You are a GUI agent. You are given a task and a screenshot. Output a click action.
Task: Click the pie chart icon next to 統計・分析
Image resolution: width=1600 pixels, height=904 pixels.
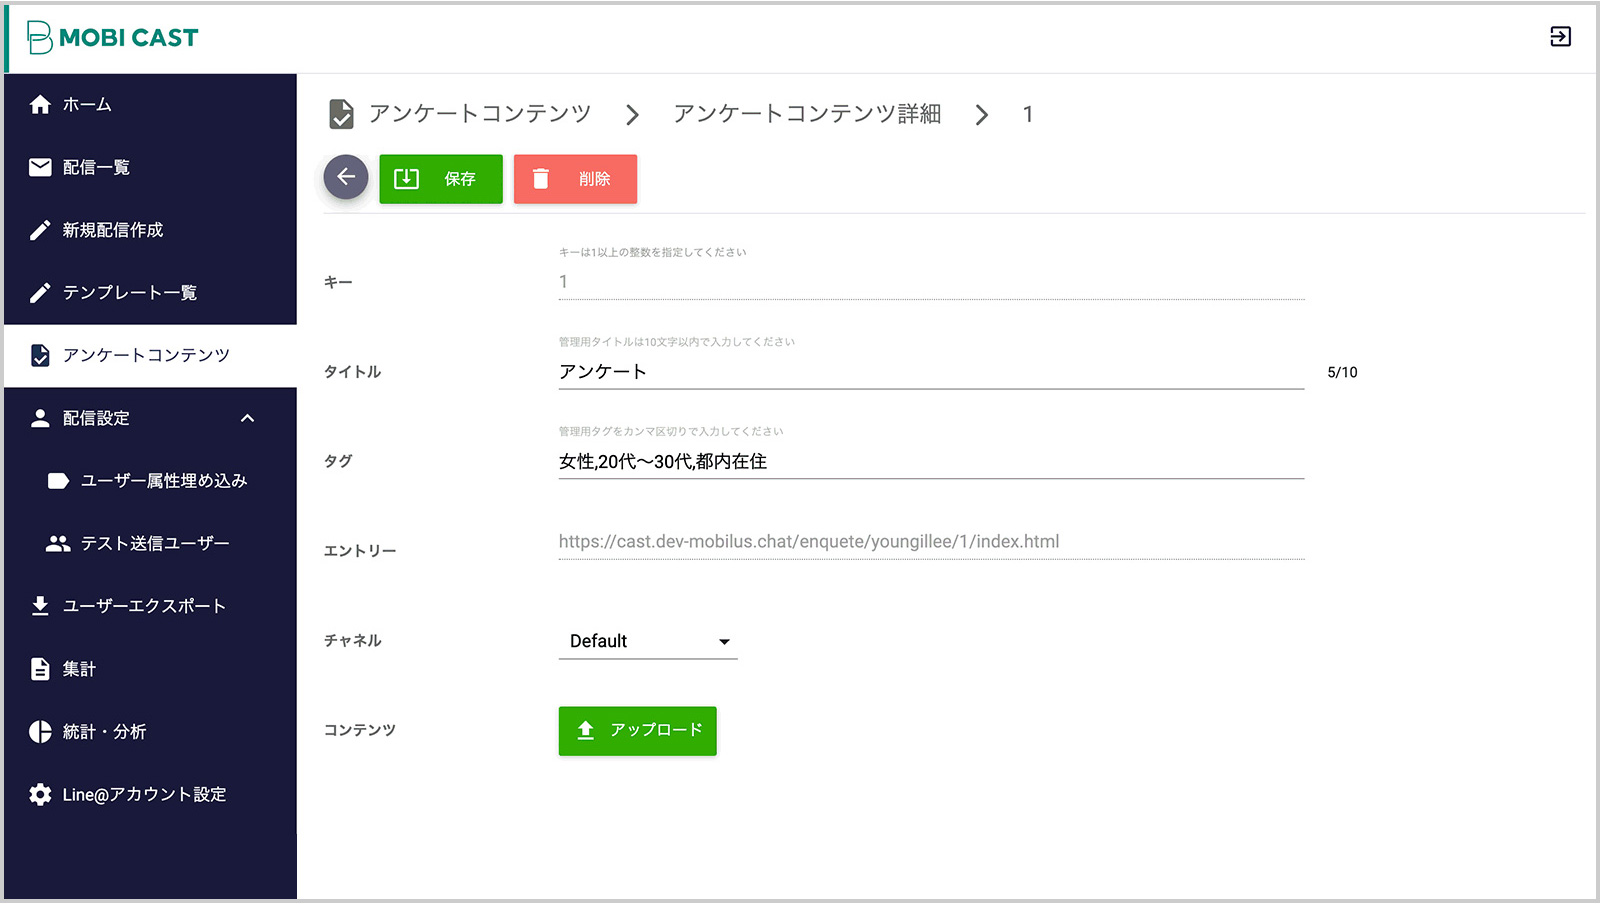click(40, 732)
